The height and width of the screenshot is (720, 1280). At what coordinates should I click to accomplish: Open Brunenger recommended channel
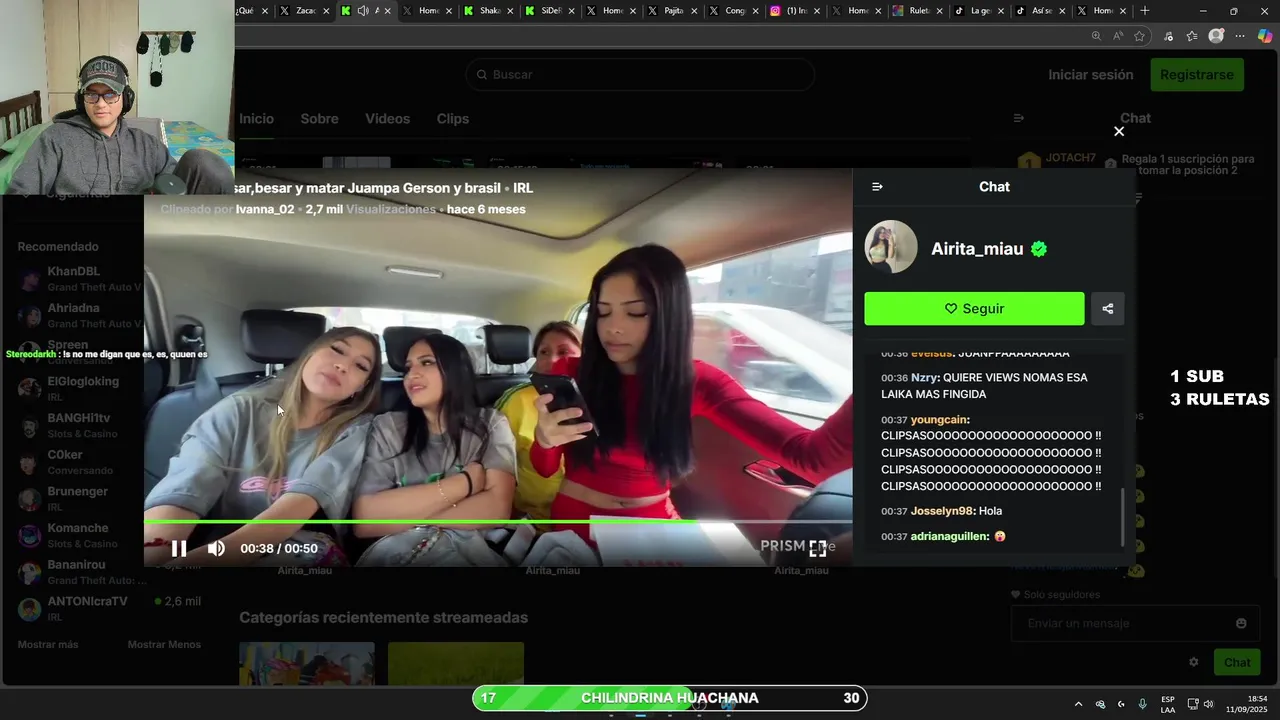(x=80, y=499)
